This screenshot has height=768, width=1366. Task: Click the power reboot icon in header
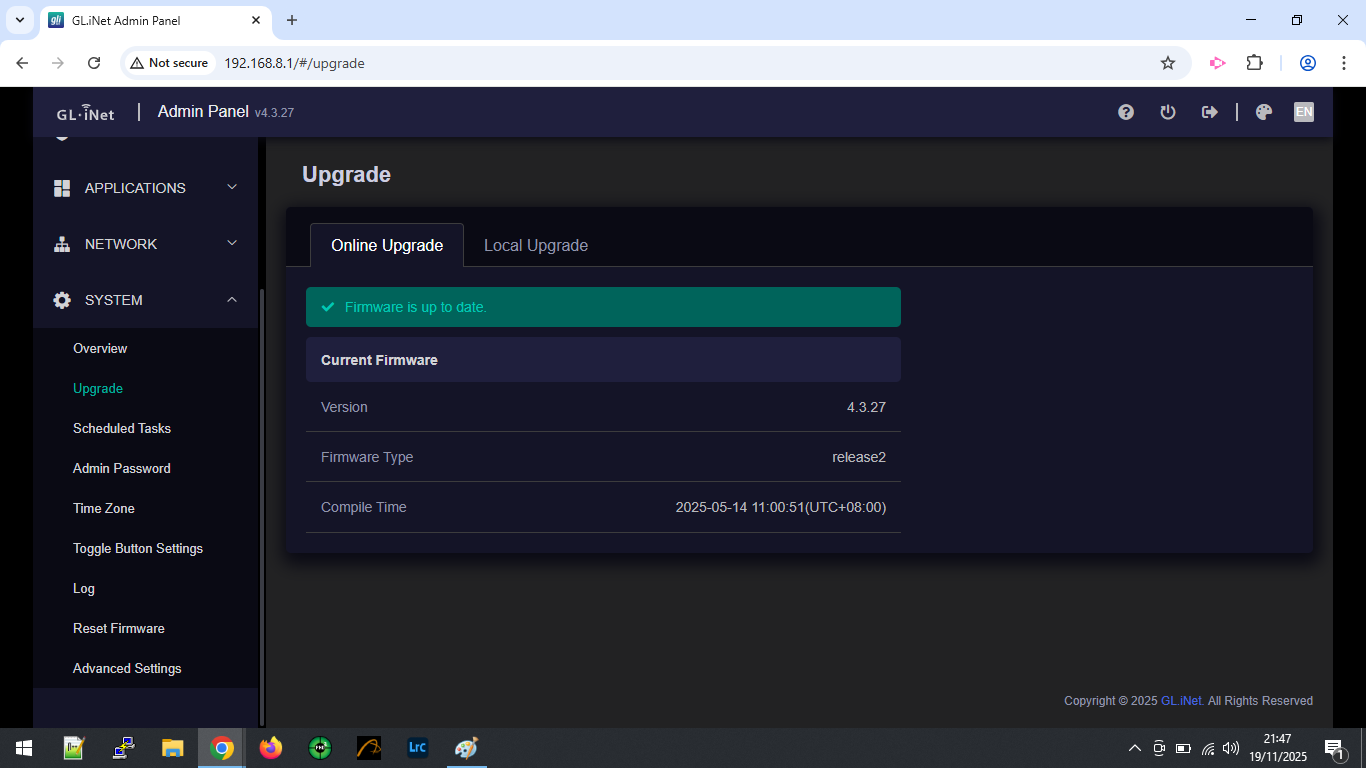(x=1167, y=112)
